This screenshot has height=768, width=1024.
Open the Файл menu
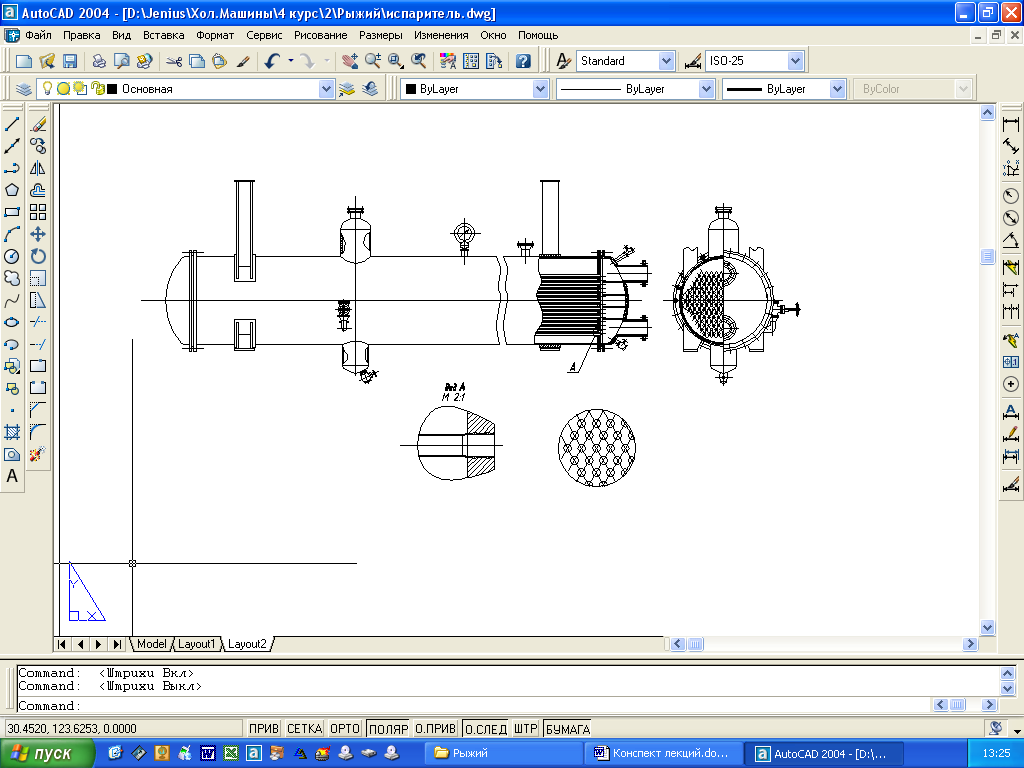[x=39, y=35]
